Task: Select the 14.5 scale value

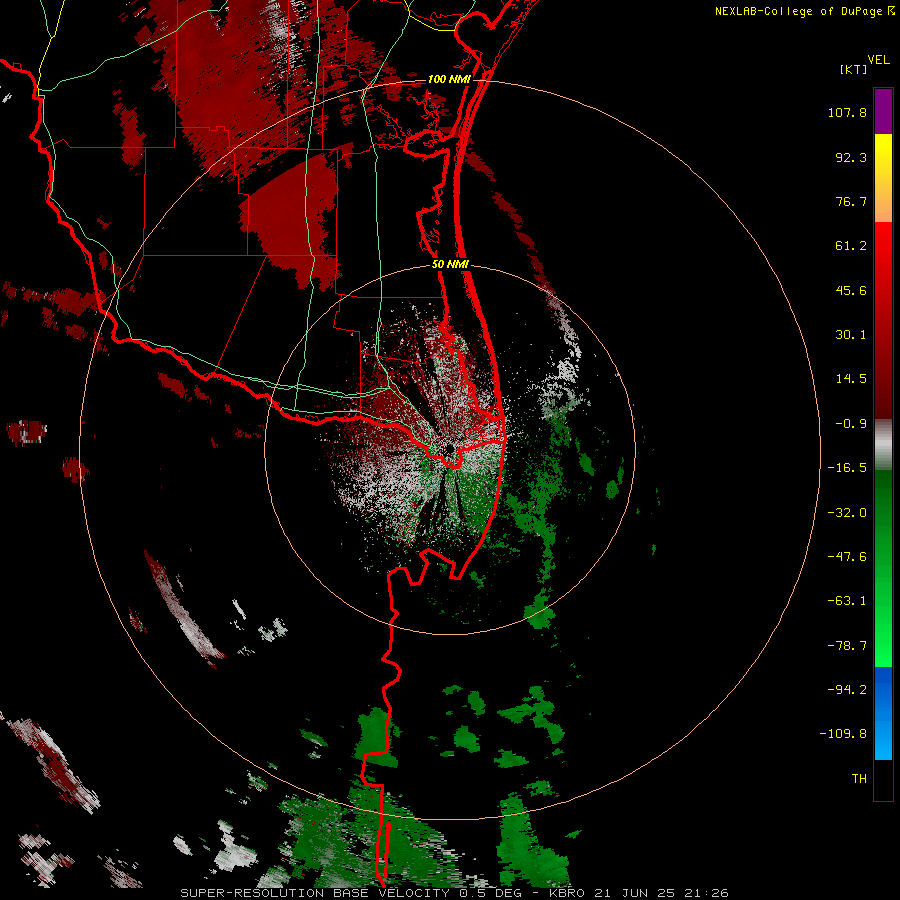Action: [x=851, y=379]
